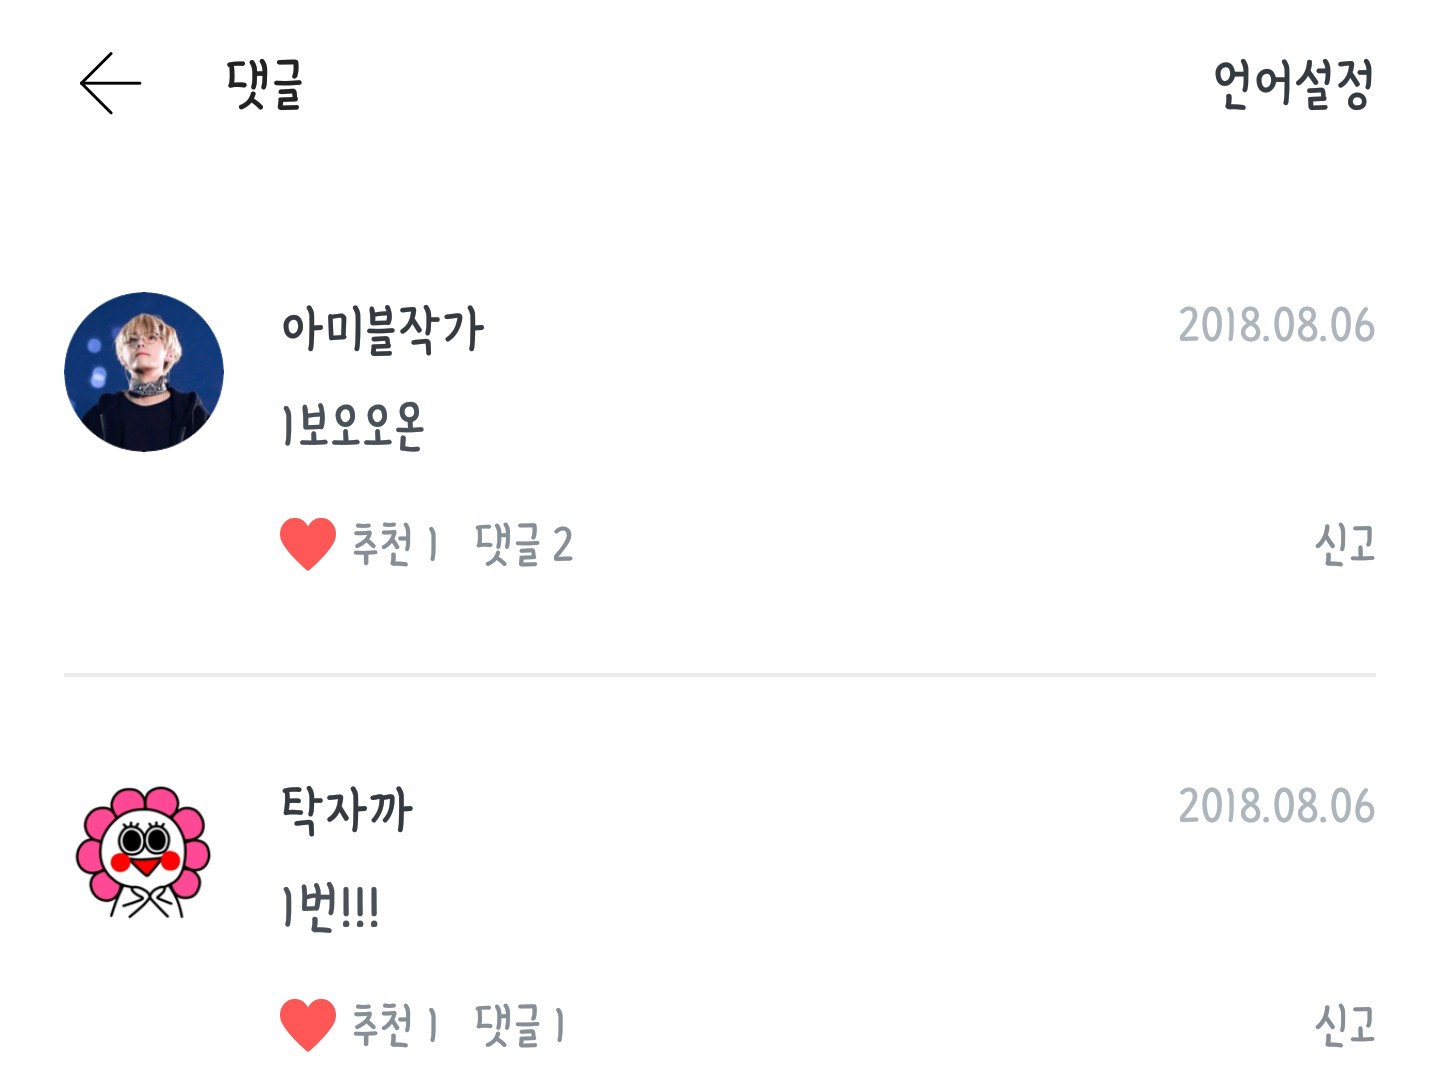Viewport: 1440px width, 1080px height.
Task: Tap the back arrow in the header
Action: (x=110, y=83)
